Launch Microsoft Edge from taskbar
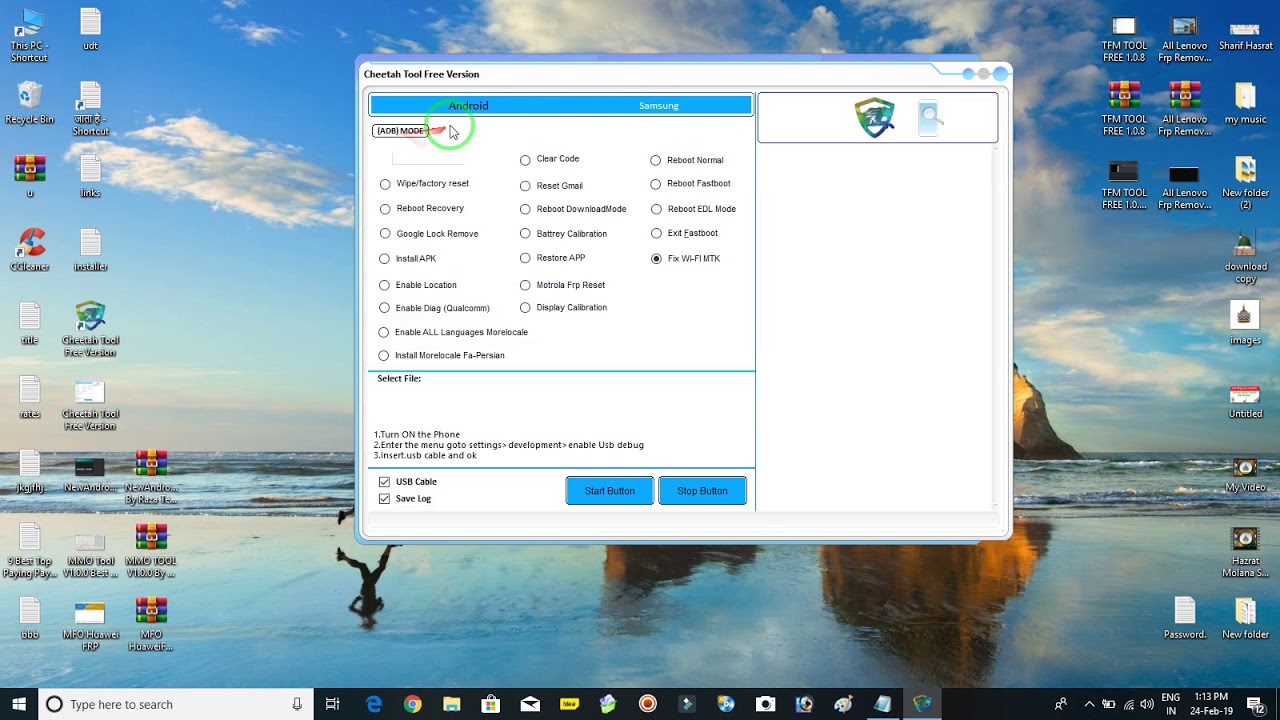This screenshot has height=720, width=1280. pos(374,704)
